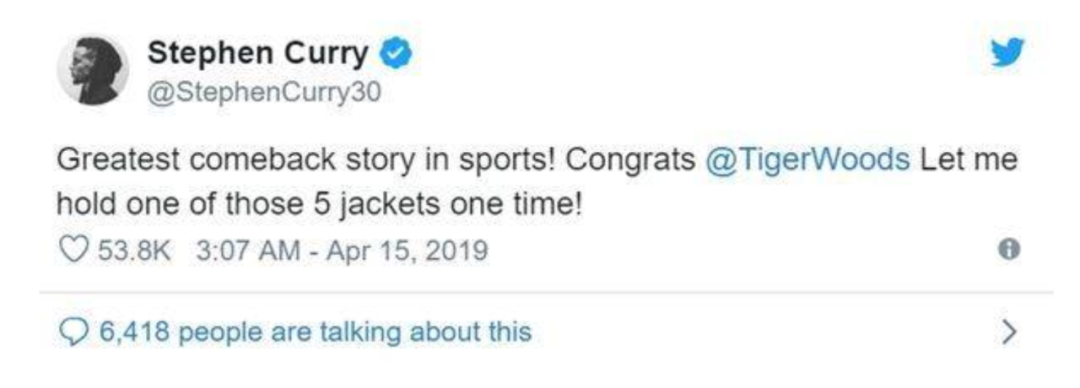Click the speech bubble reply icon

click(73, 334)
